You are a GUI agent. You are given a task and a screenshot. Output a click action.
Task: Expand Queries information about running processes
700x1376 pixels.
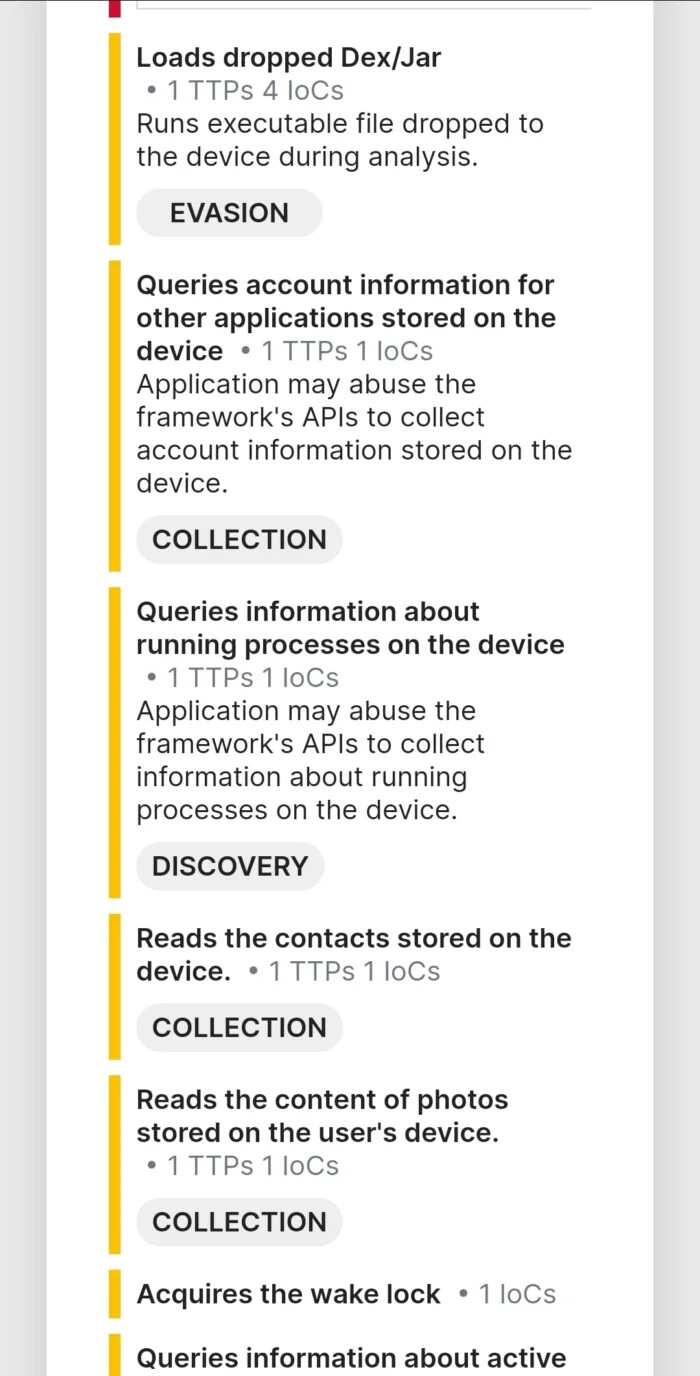[350, 628]
